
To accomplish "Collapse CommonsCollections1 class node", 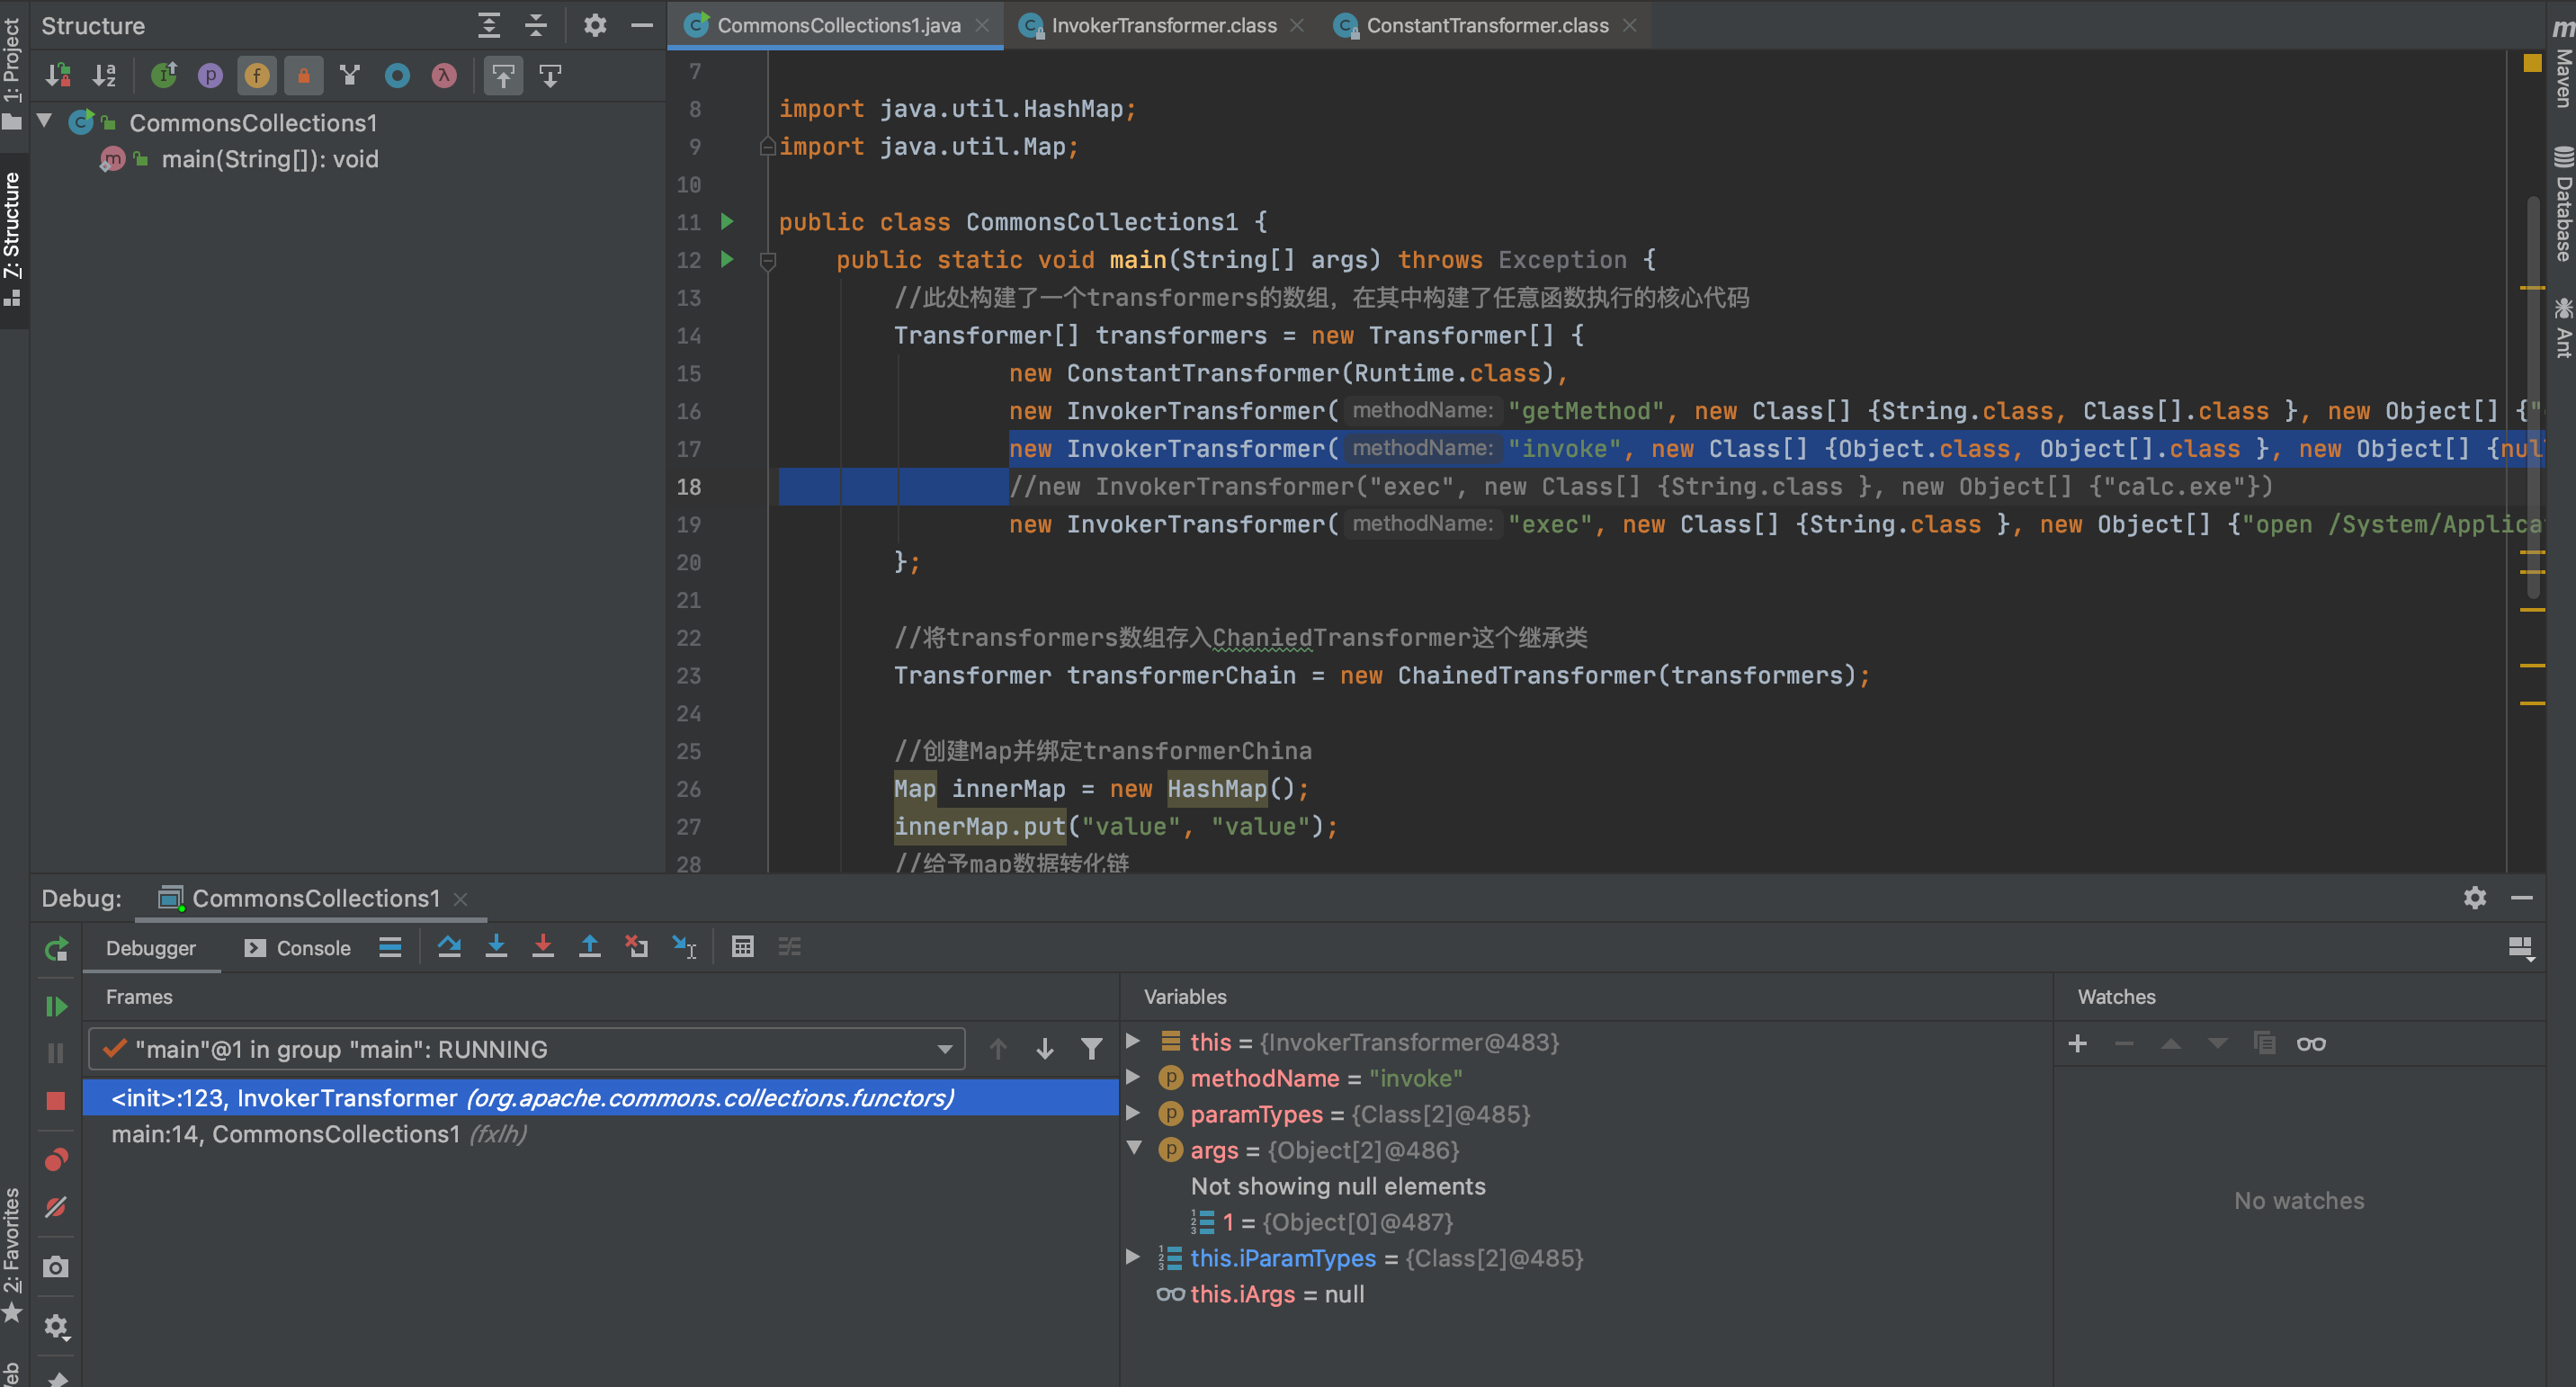I will [x=45, y=121].
